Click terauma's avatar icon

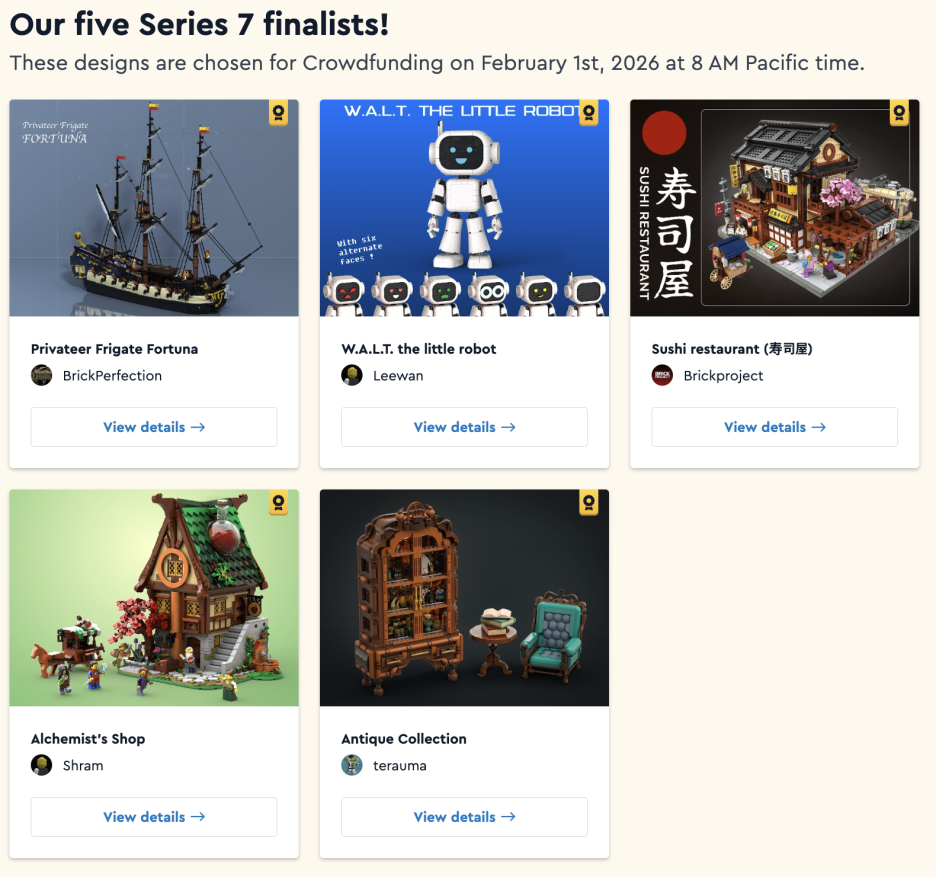coord(352,765)
